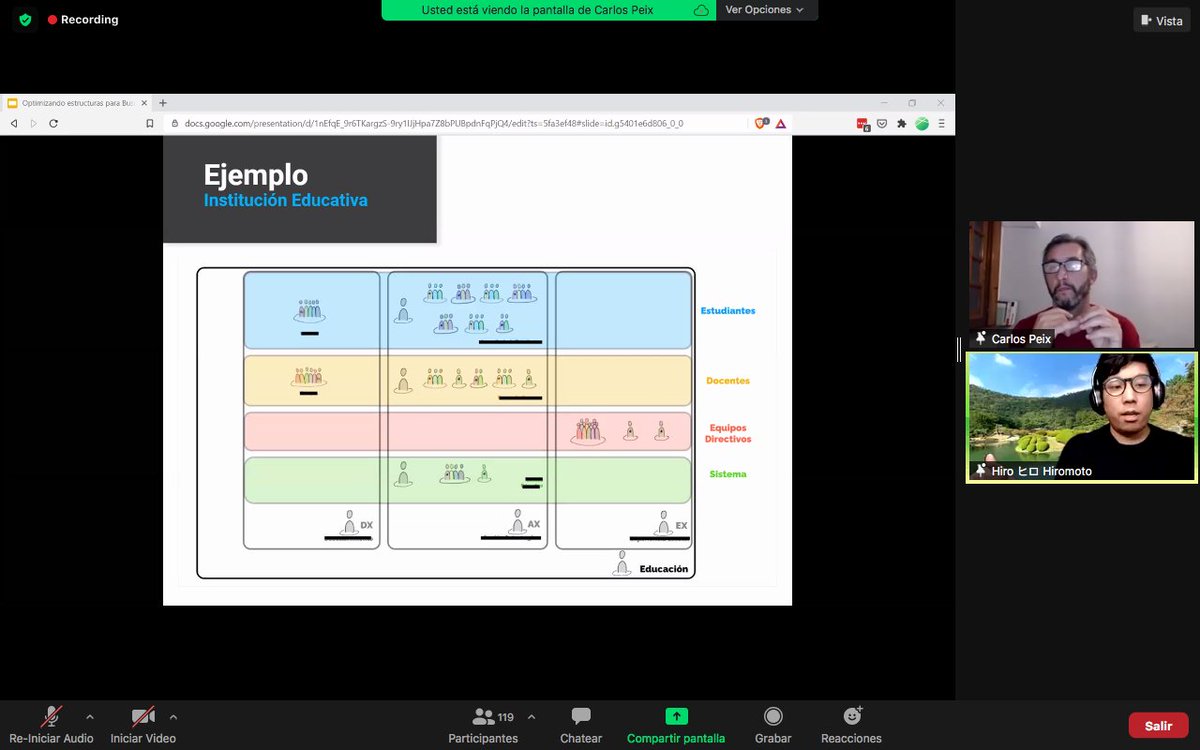Click the pin icon on Hiro Hiromoto name

tap(981, 471)
